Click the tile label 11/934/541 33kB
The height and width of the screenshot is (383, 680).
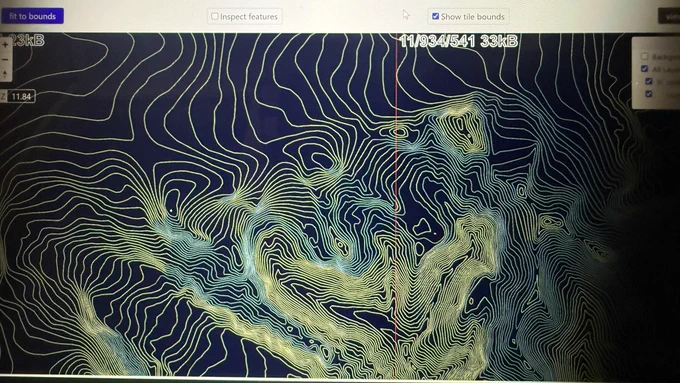(459, 42)
